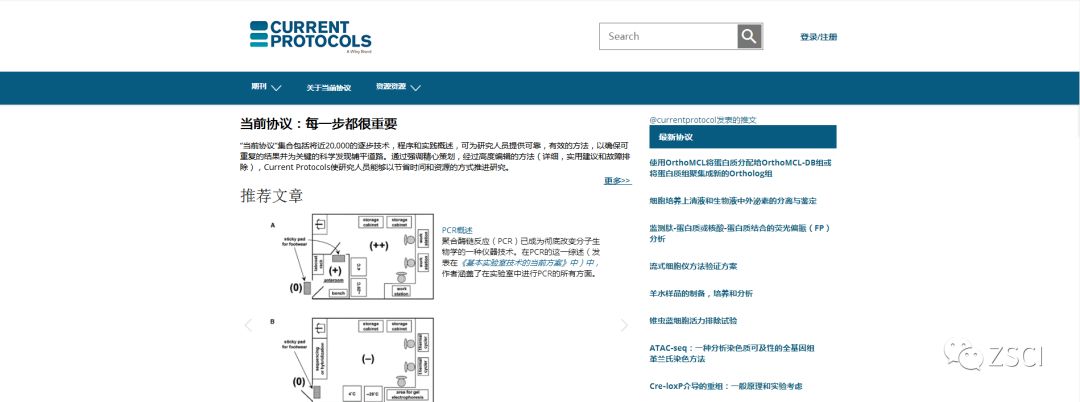
Task: Click the Current Protocols logo
Action: [310, 35]
